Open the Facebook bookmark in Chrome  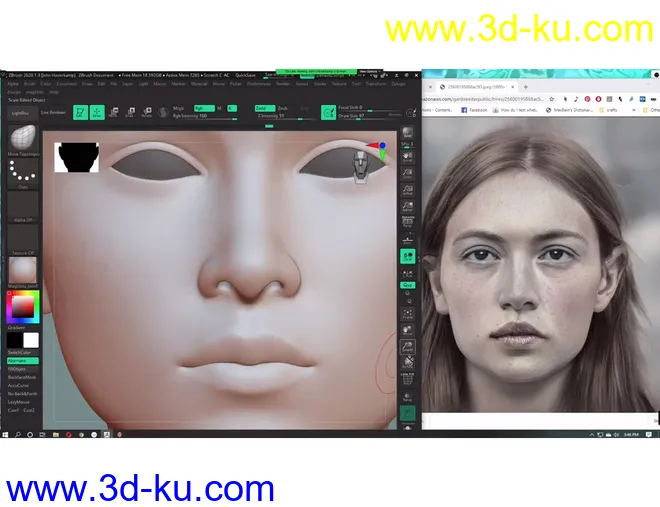click(474, 110)
